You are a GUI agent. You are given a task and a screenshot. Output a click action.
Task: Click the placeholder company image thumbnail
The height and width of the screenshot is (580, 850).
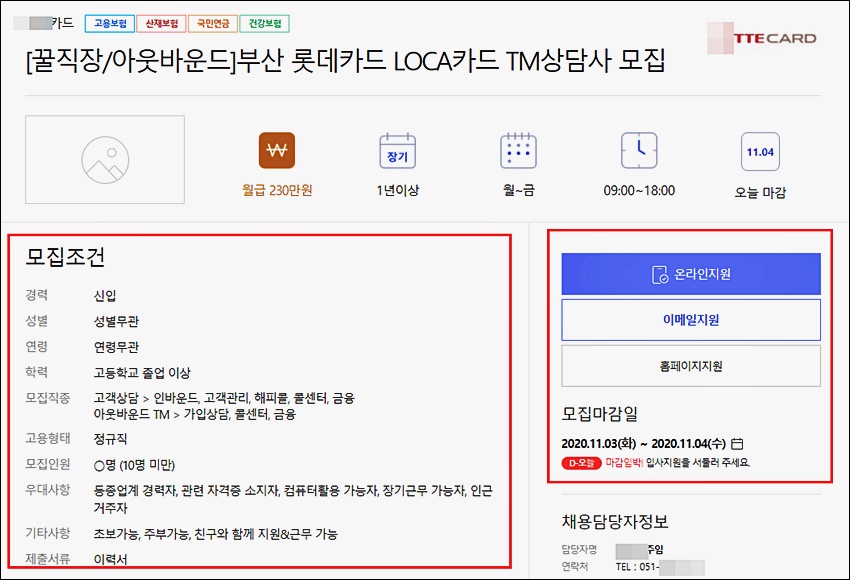[105, 159]
